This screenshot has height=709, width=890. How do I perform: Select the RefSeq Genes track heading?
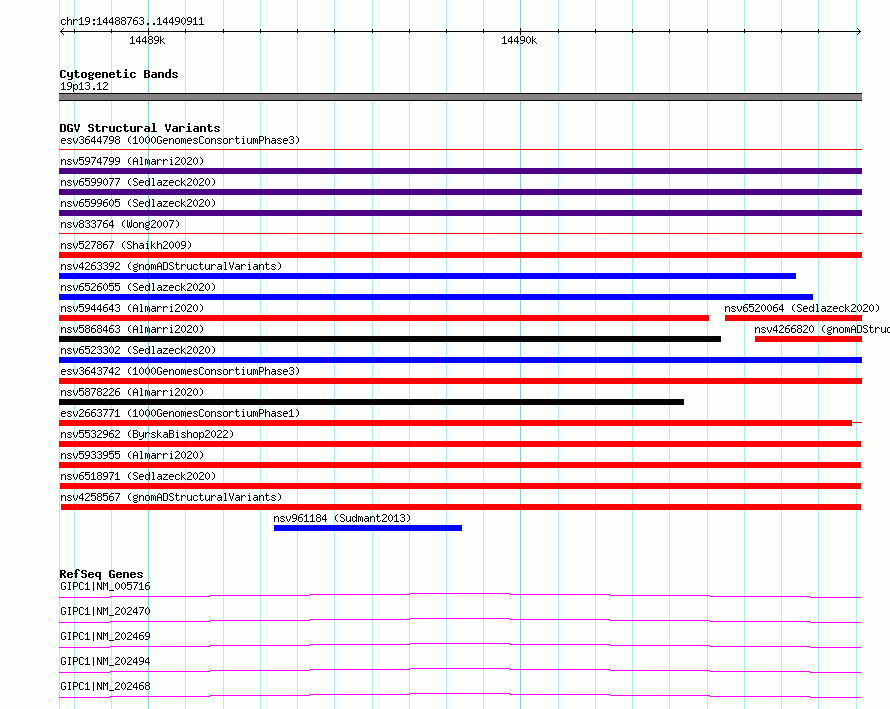(101, 574)
